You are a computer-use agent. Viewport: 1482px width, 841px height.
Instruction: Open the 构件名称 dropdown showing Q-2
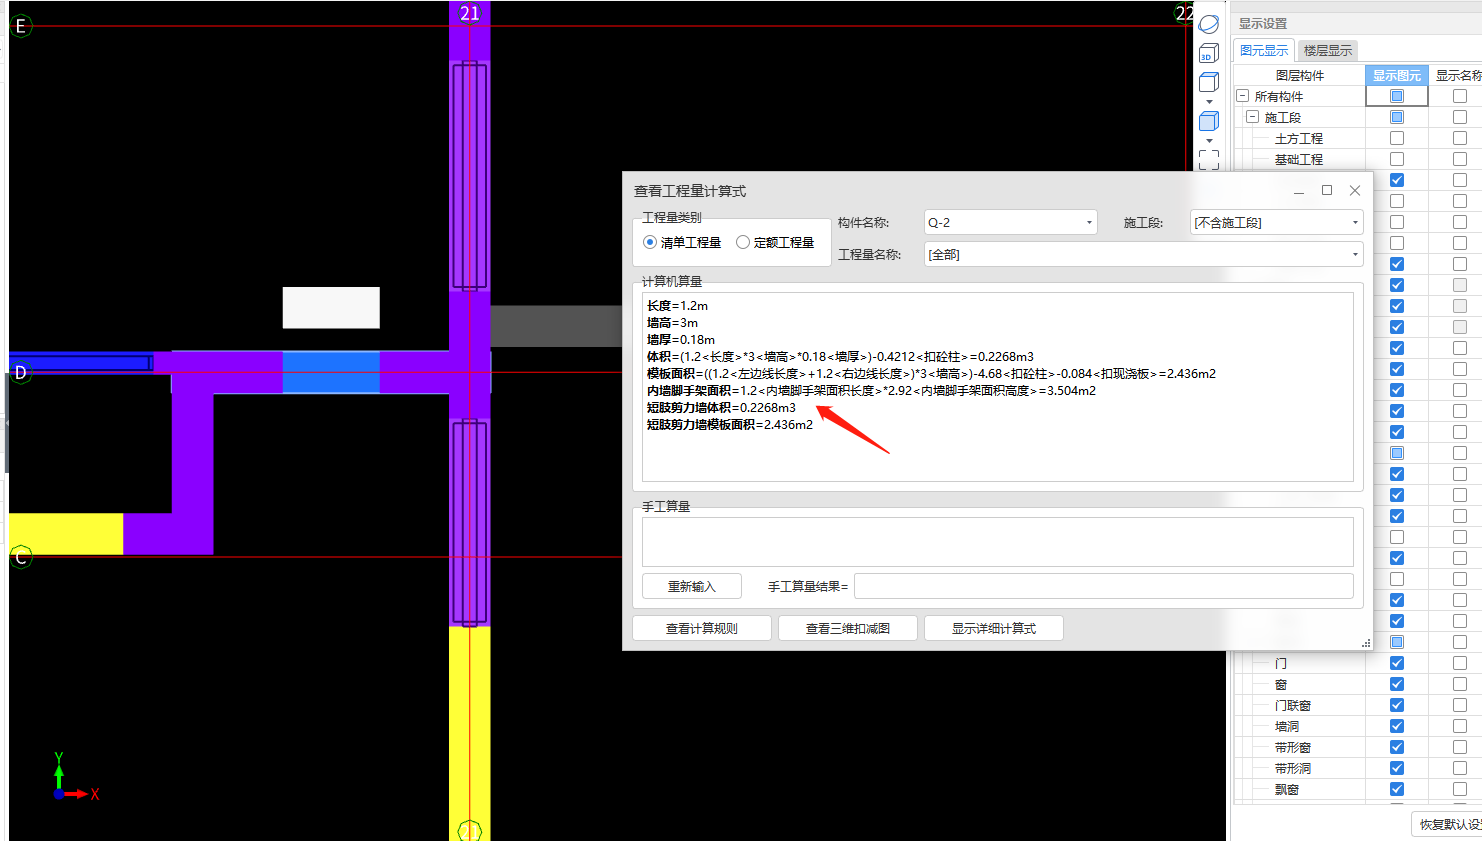[x=1010, y=222]
